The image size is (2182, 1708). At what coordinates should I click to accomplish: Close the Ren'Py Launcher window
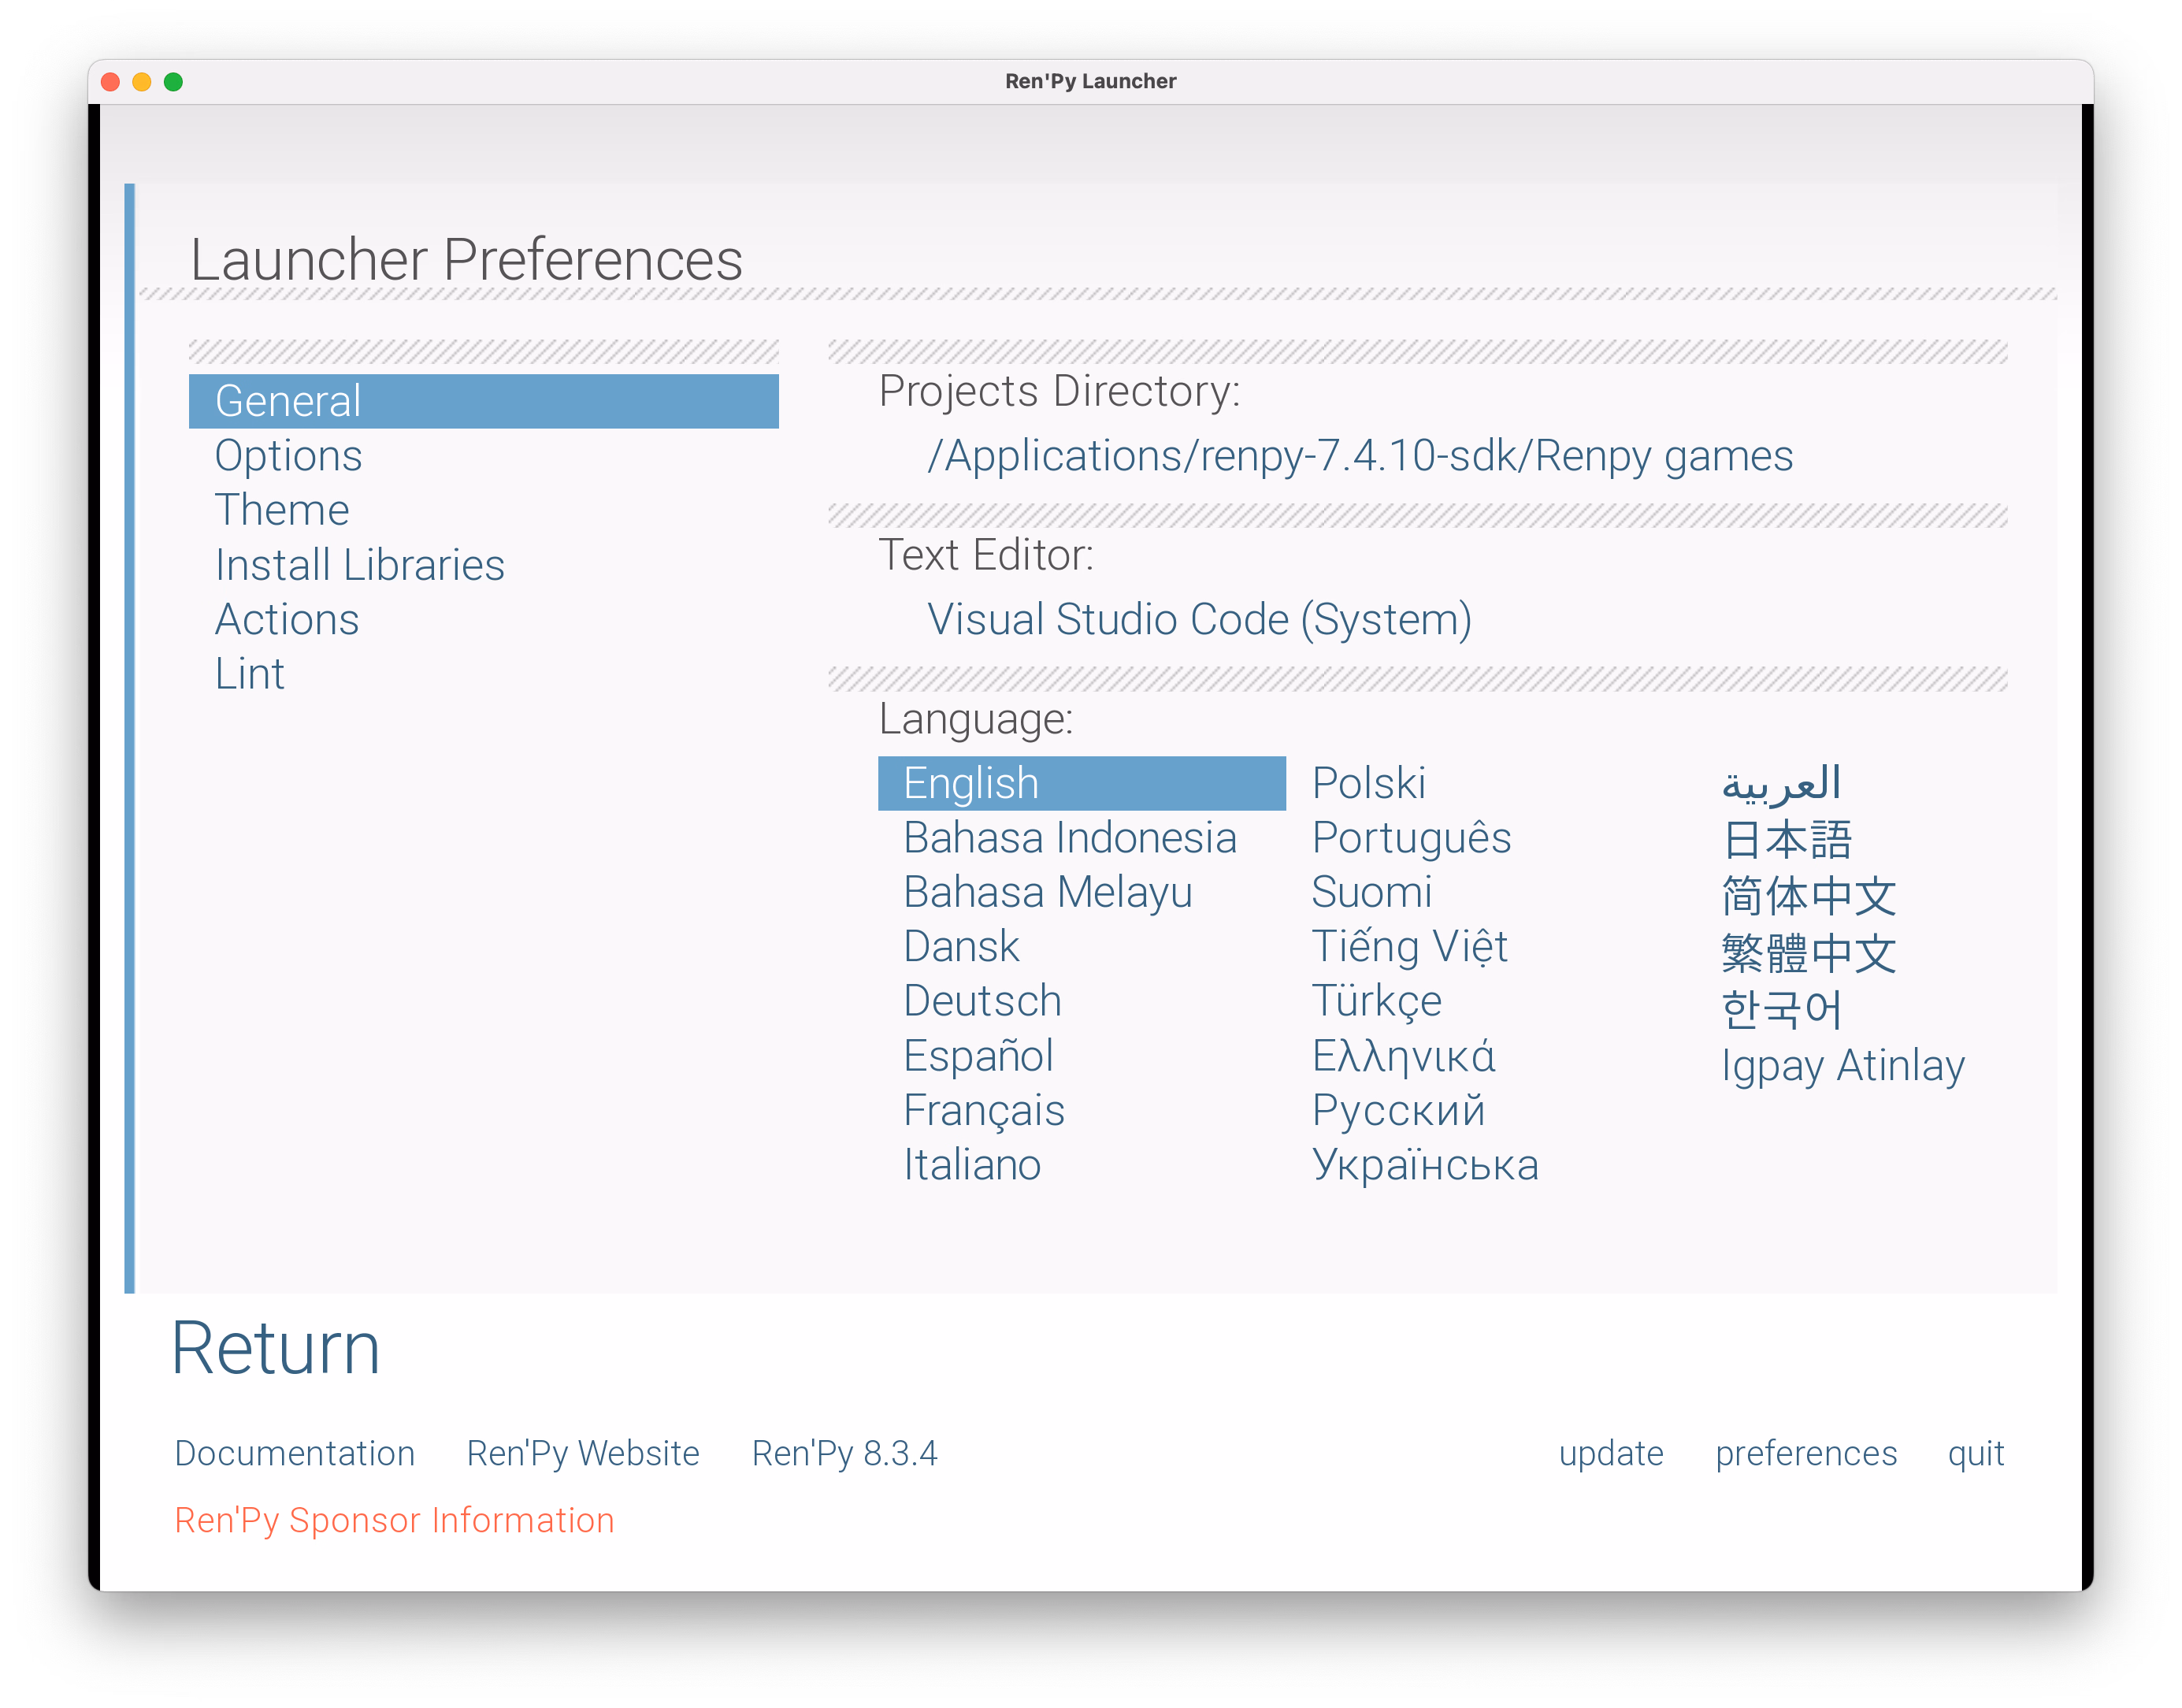point(111,82)
